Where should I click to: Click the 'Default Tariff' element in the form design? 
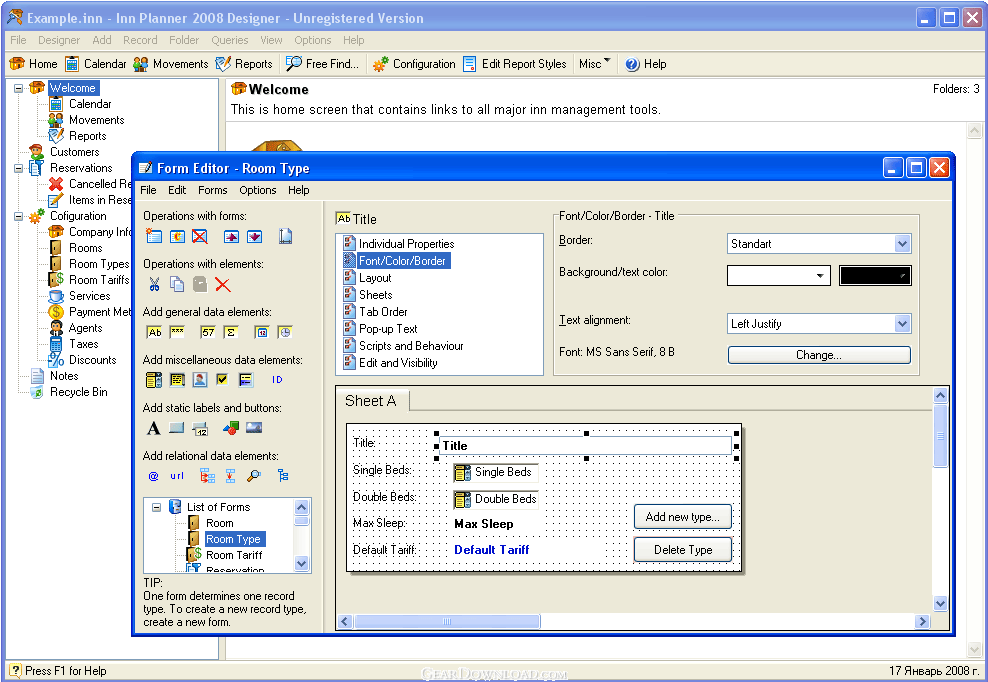(x=491, y=550)
